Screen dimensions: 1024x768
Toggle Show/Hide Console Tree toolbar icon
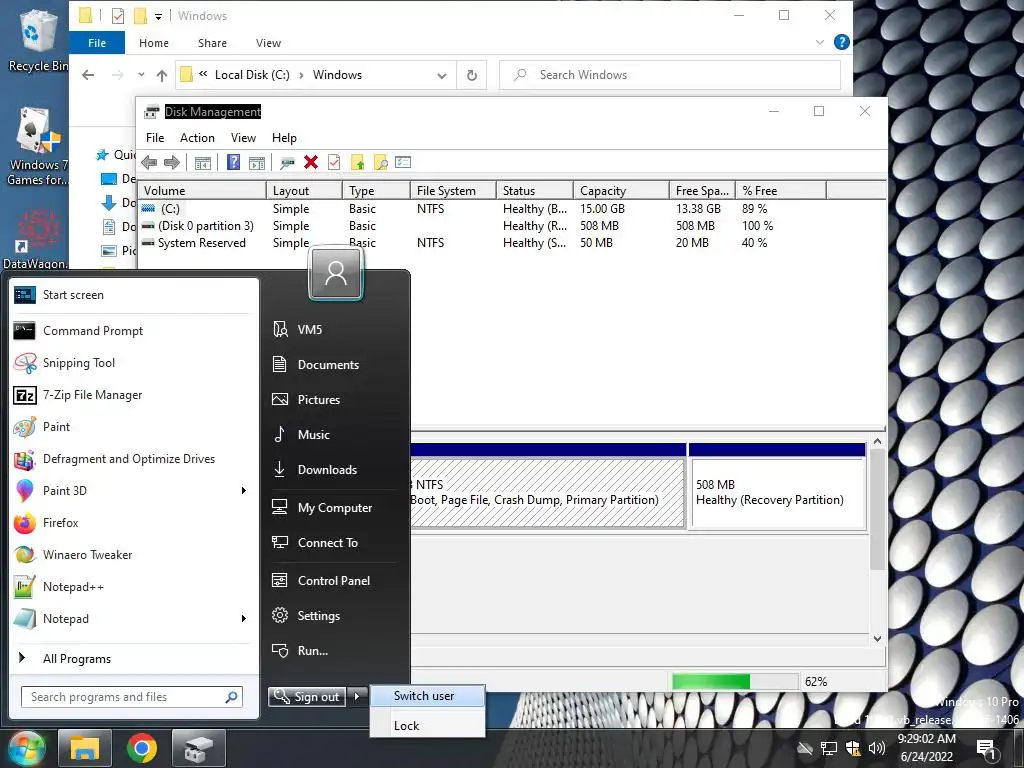[x=203, y=163]
